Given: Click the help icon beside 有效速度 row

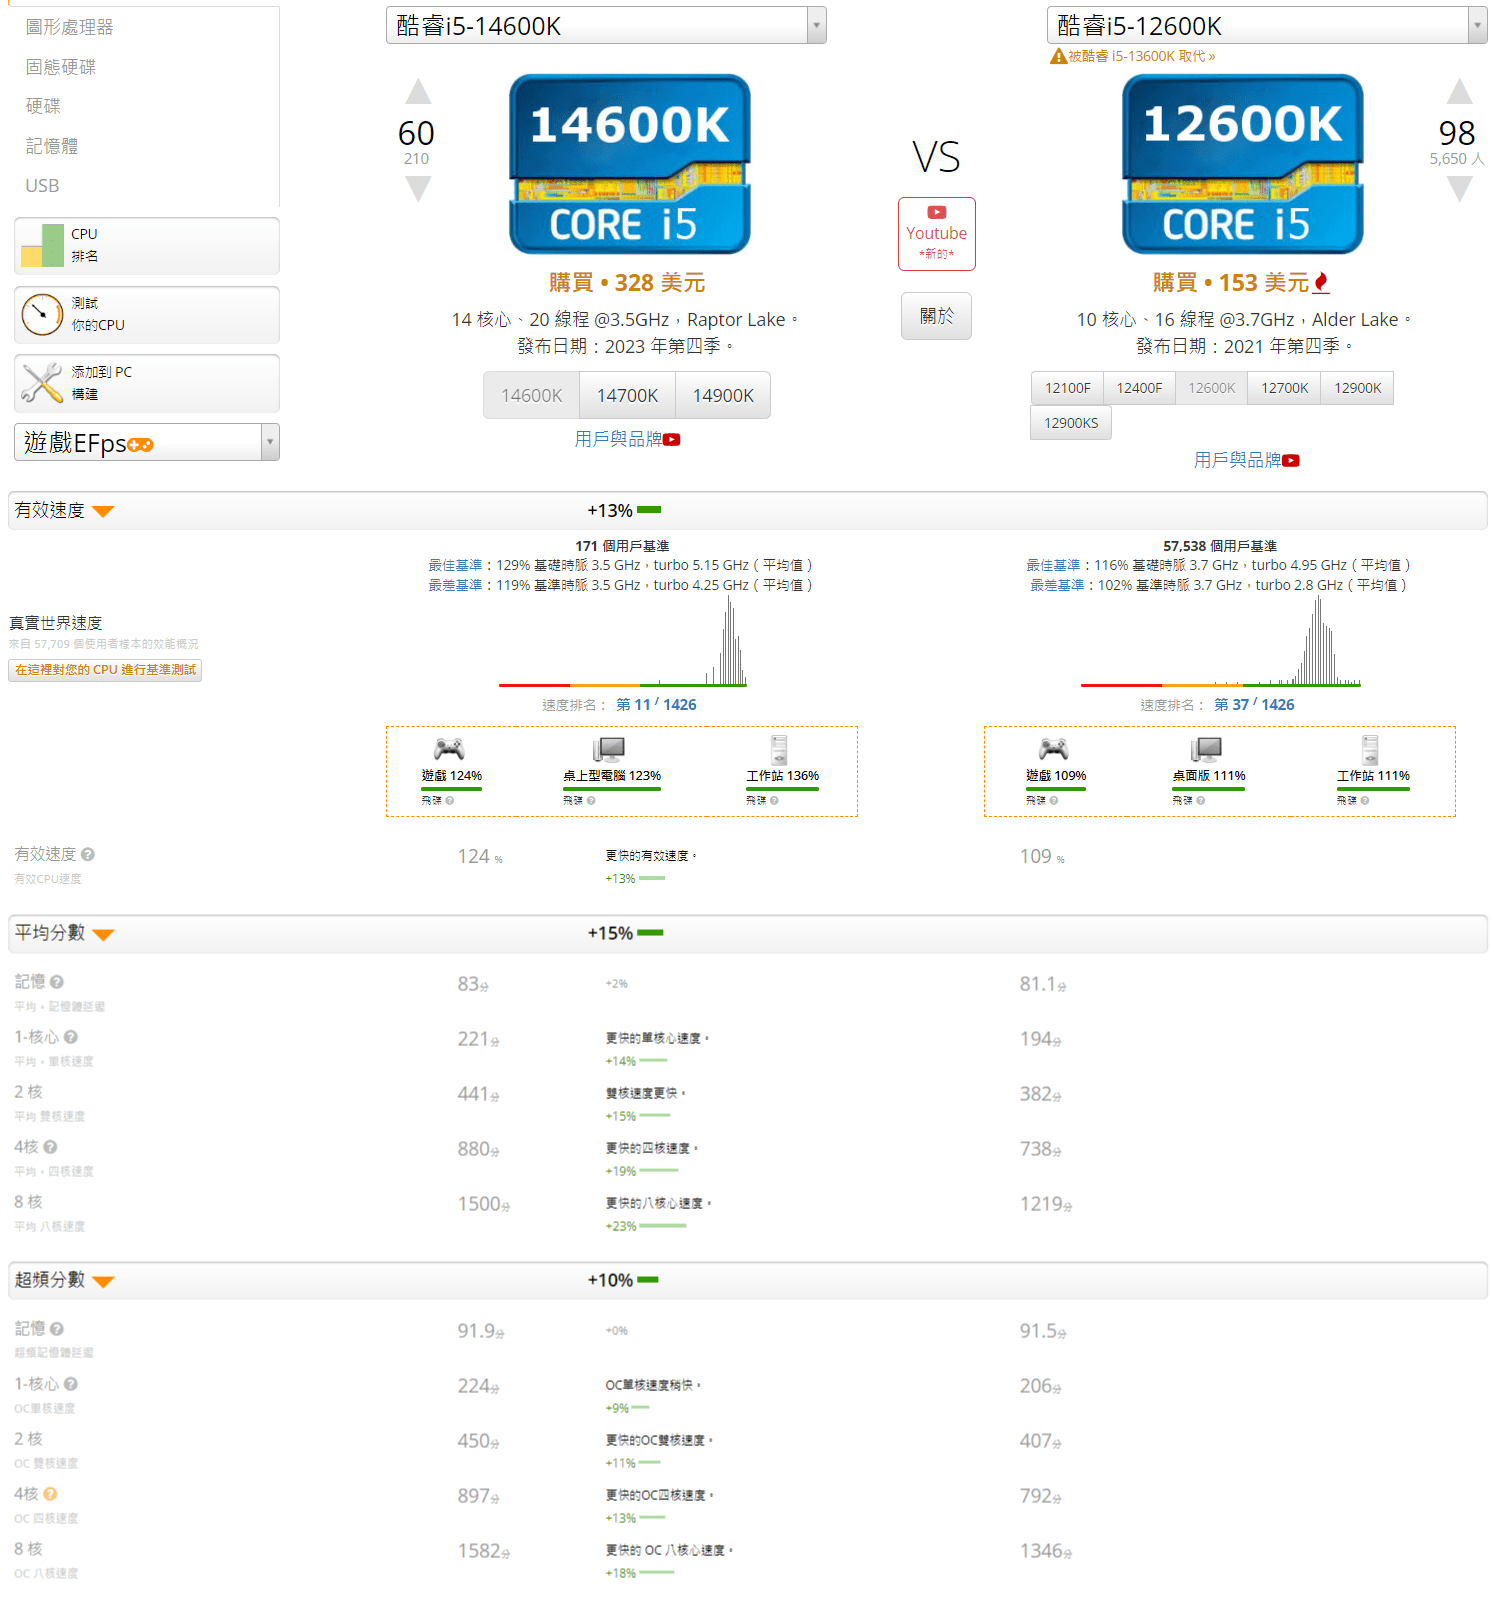Looking at the screenshot, I should pyautogui.click(x=88, y=854).
